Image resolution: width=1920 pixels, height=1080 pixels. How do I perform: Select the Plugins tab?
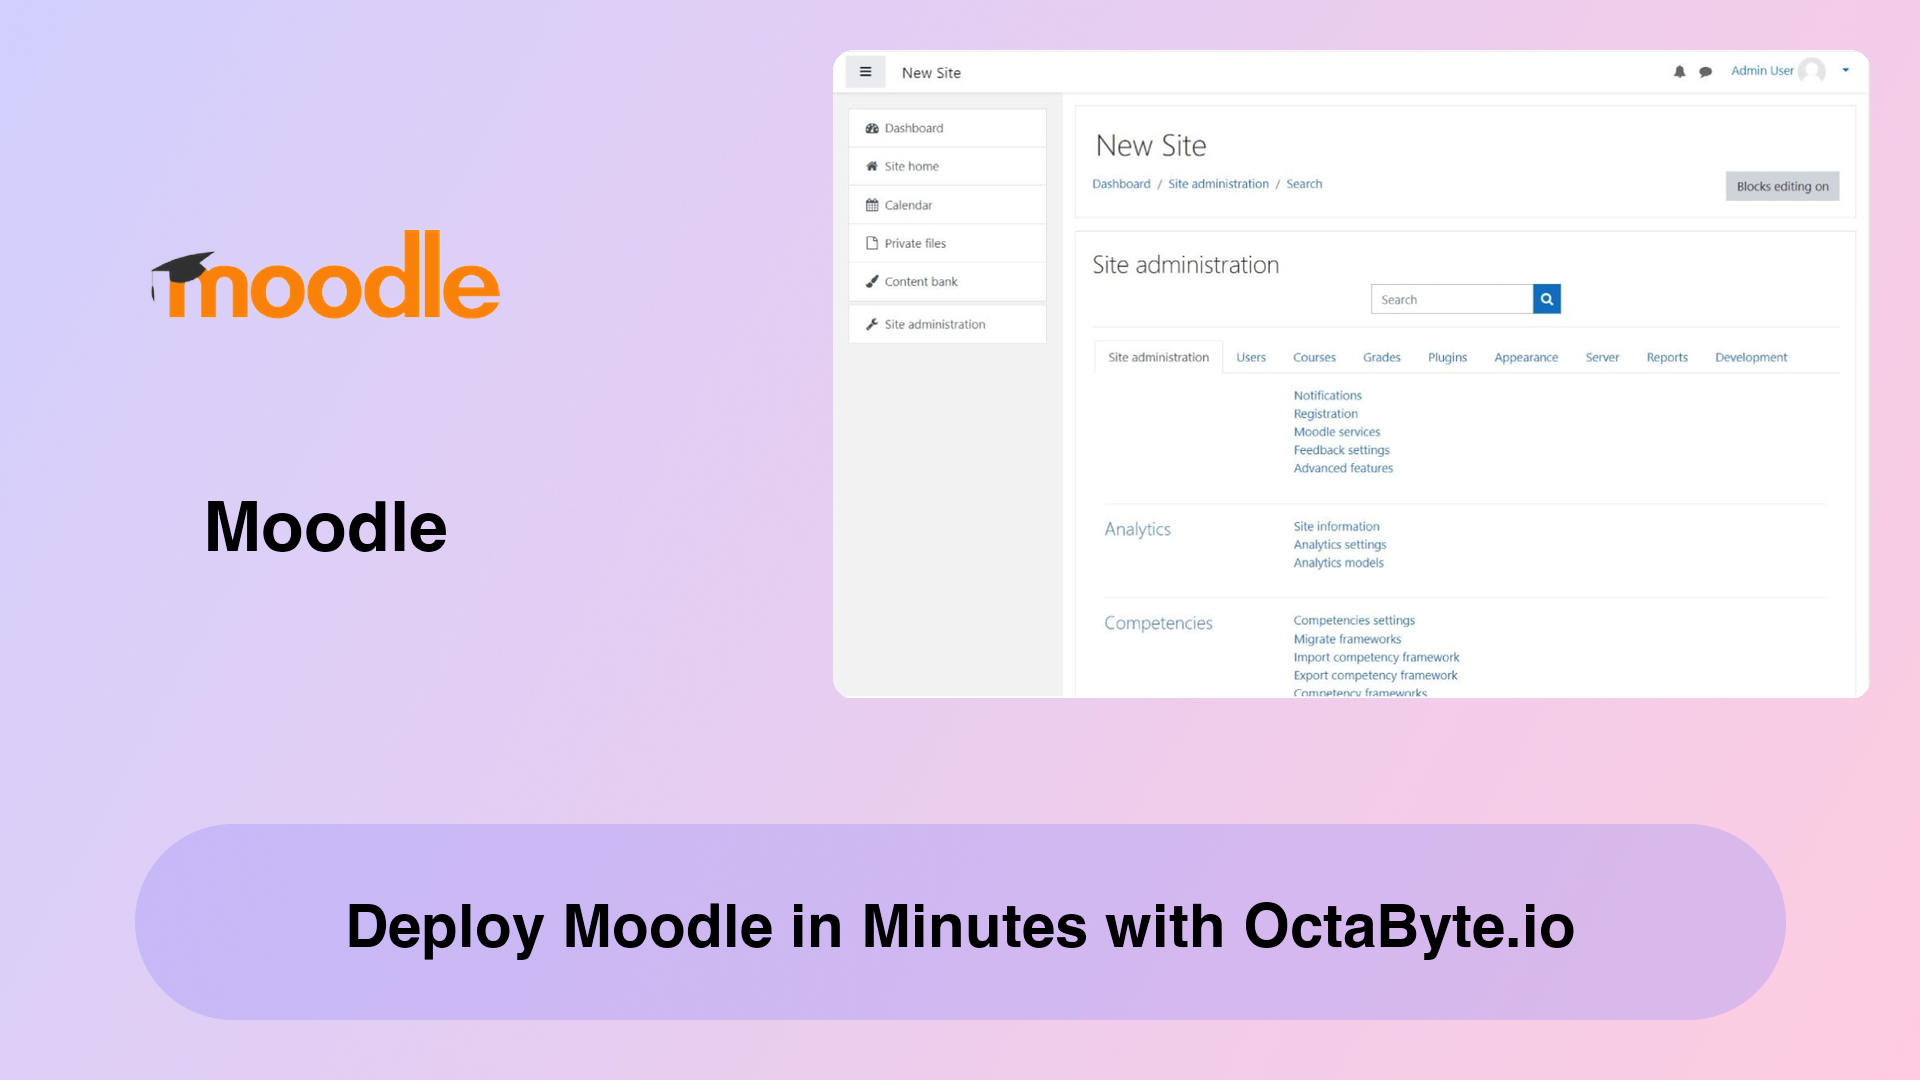point(1447,357)
